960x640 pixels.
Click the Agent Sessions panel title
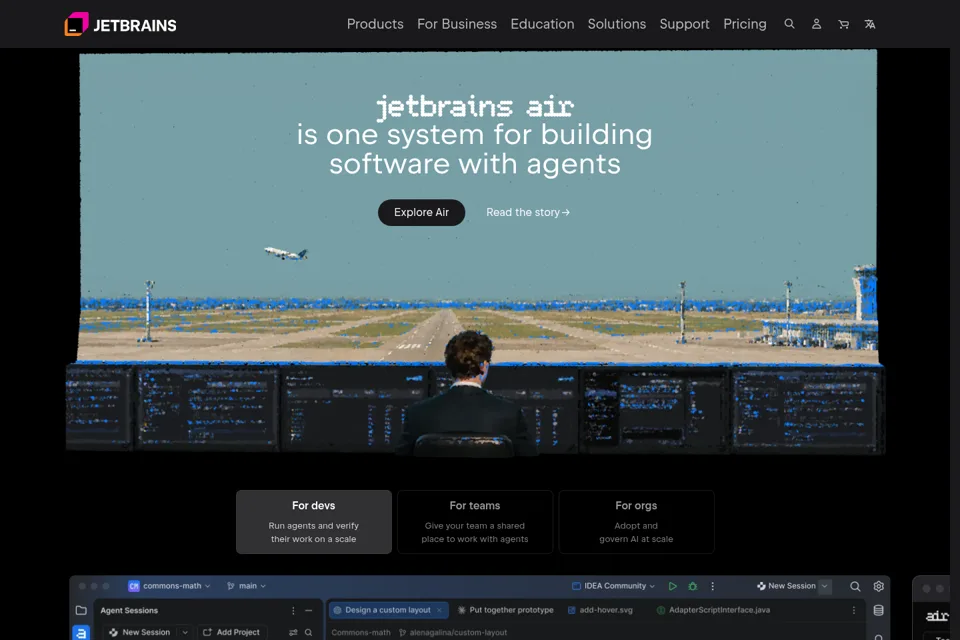coord(129,611)
